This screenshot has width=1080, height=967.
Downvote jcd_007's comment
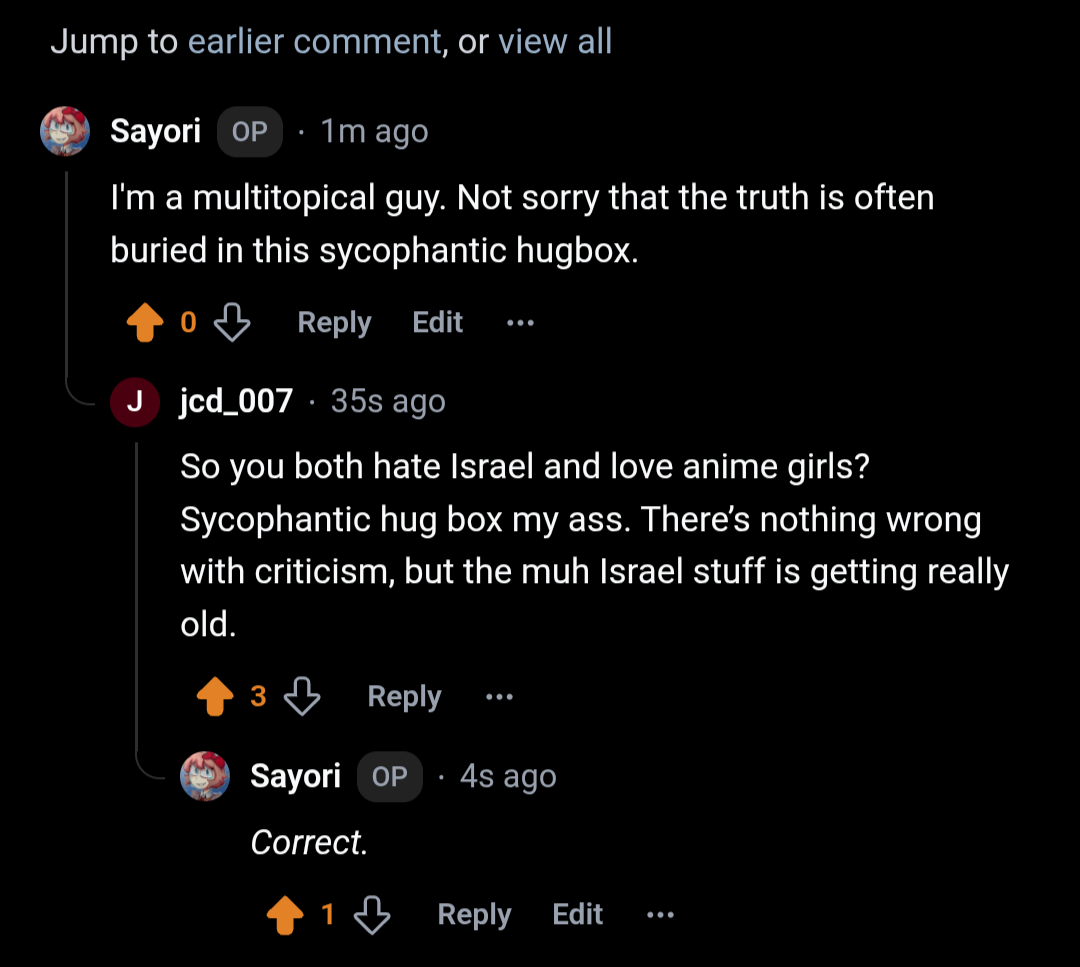pos(302,696)
